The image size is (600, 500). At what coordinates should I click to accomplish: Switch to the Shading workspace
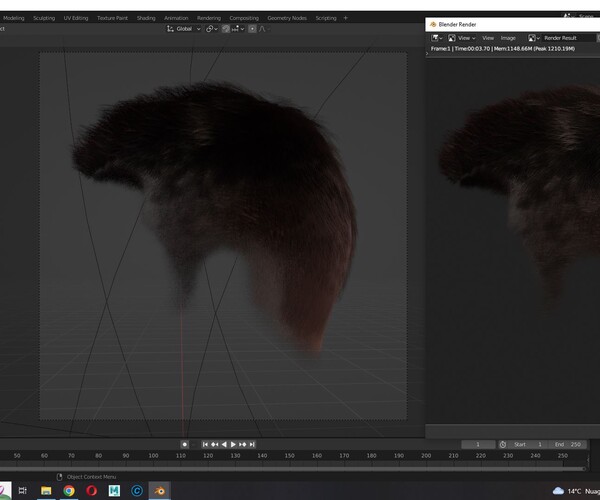(x=146, y=18)
